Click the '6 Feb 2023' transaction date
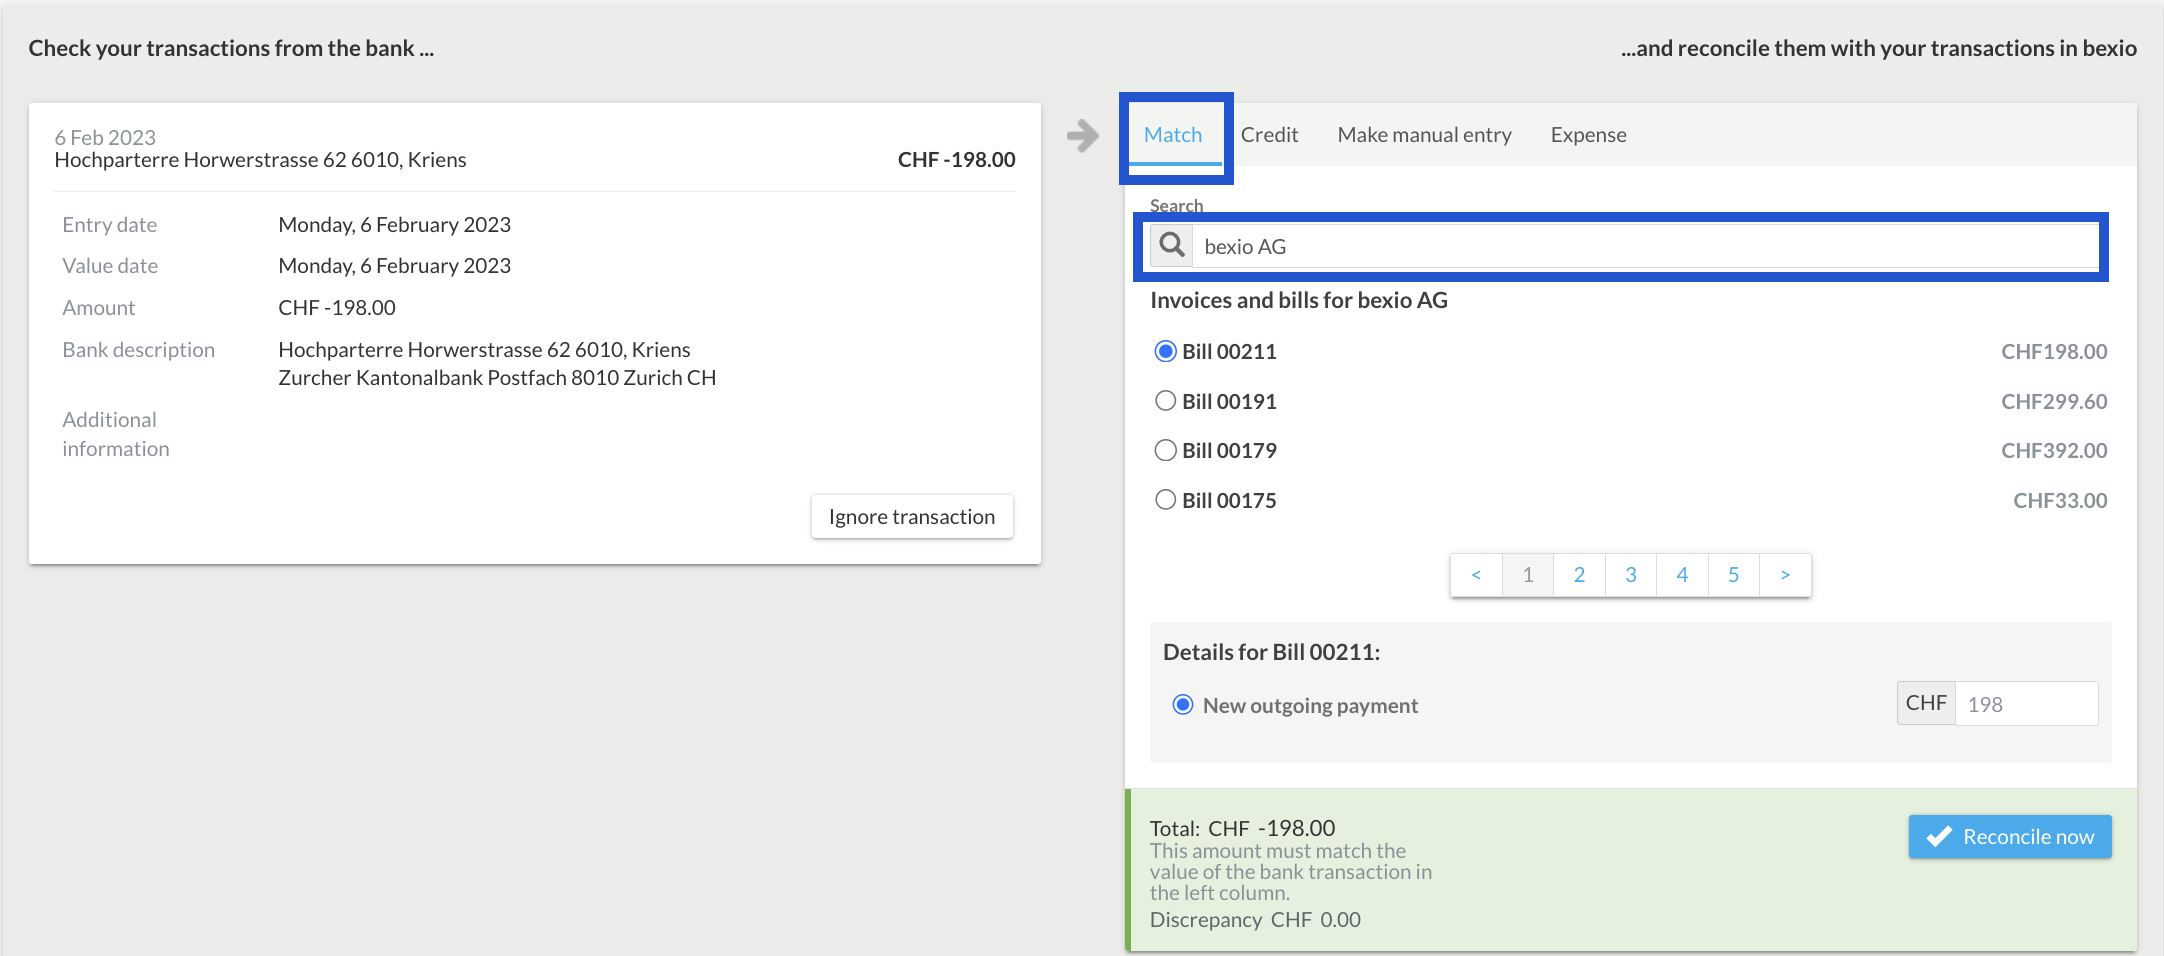The image size is (2164, 956). (x=105, y=137)
